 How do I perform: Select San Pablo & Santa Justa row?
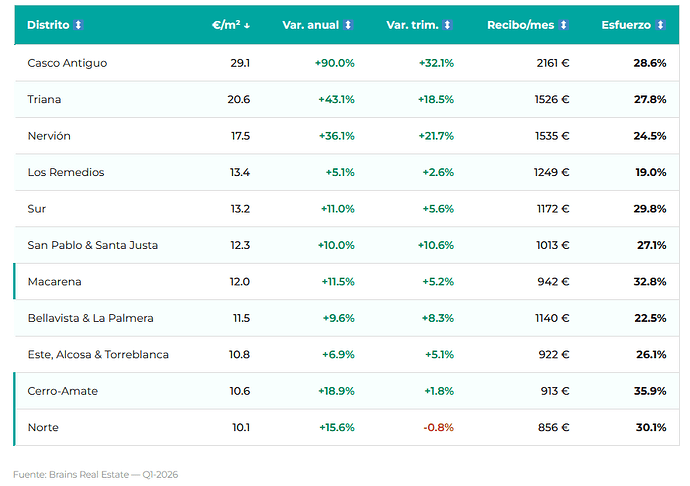(347, 245)
